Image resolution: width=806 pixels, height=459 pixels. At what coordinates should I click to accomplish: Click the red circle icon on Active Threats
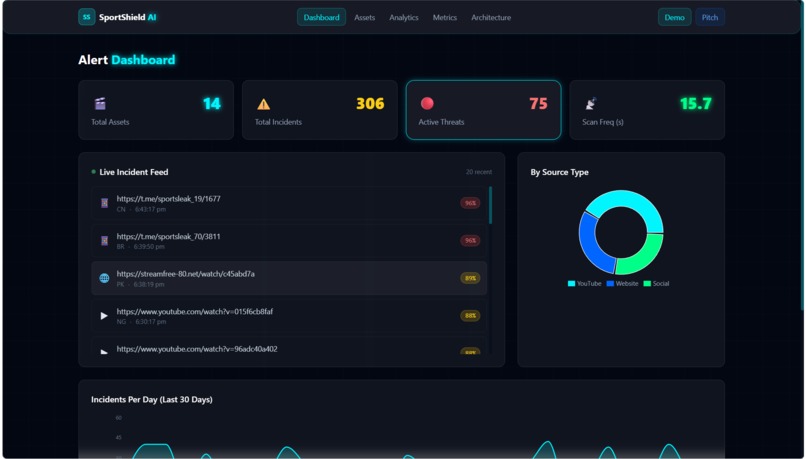coord(427,103)
